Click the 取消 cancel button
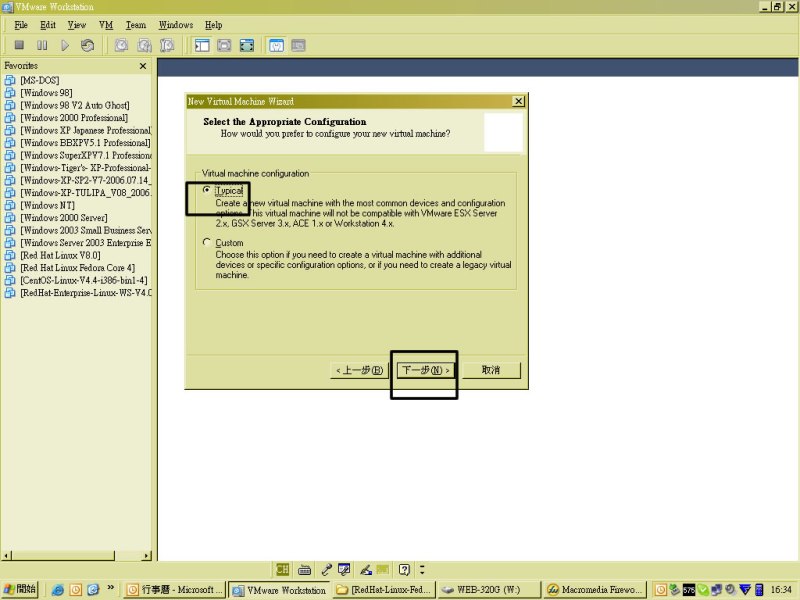 (x=491, y=370)
